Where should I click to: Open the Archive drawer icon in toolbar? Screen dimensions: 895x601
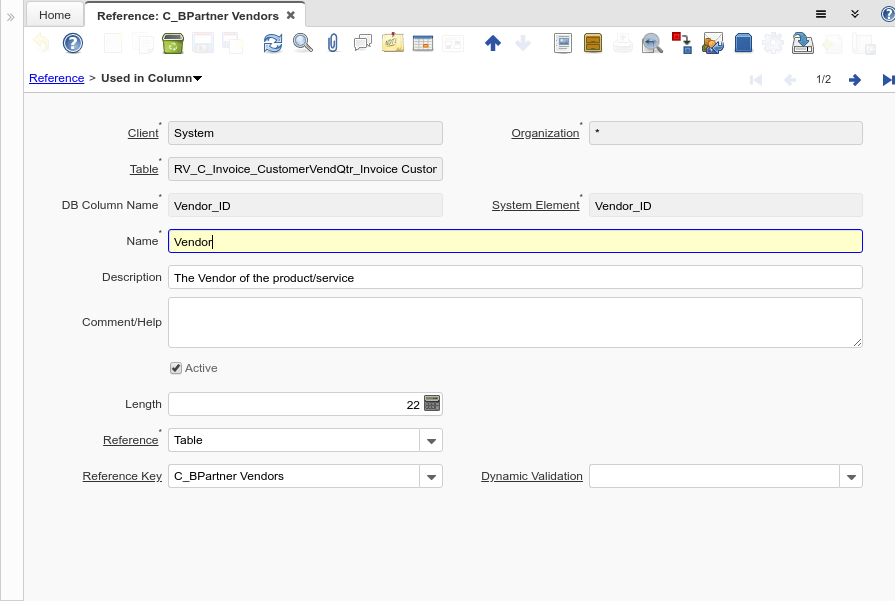(593, 43)
